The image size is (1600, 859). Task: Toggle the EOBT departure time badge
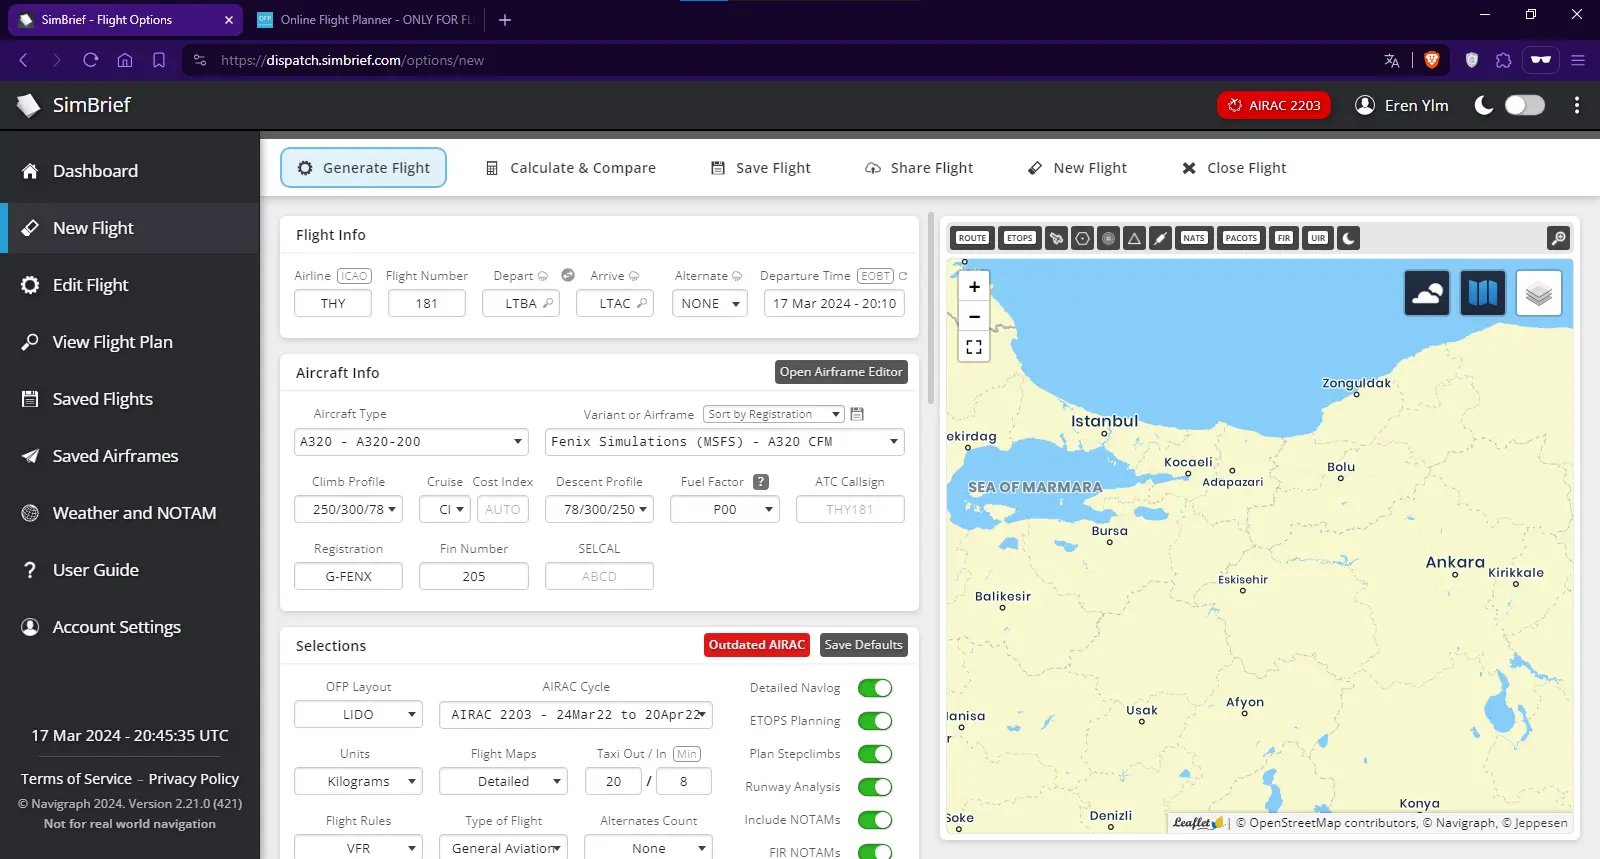[875, 276]
